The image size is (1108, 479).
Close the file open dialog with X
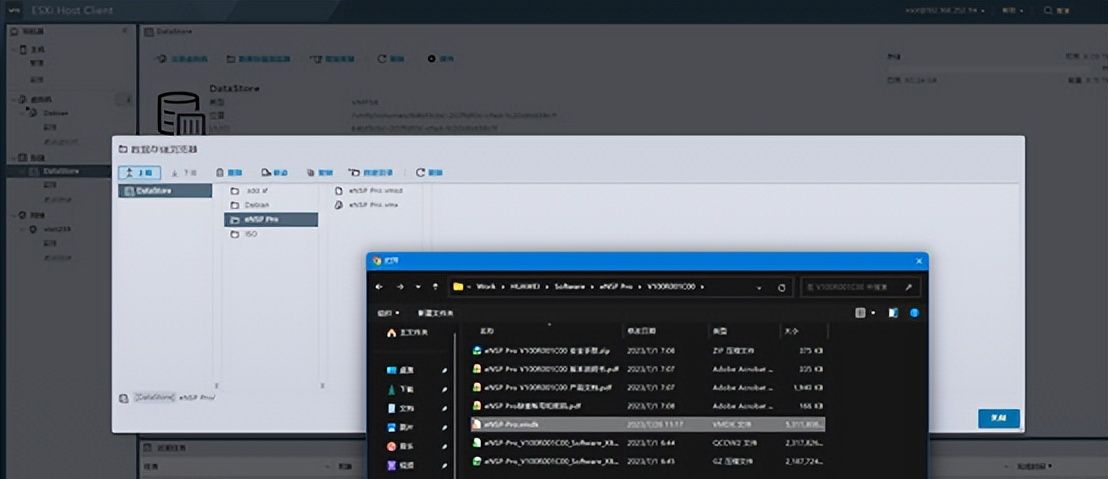[919, 261]
